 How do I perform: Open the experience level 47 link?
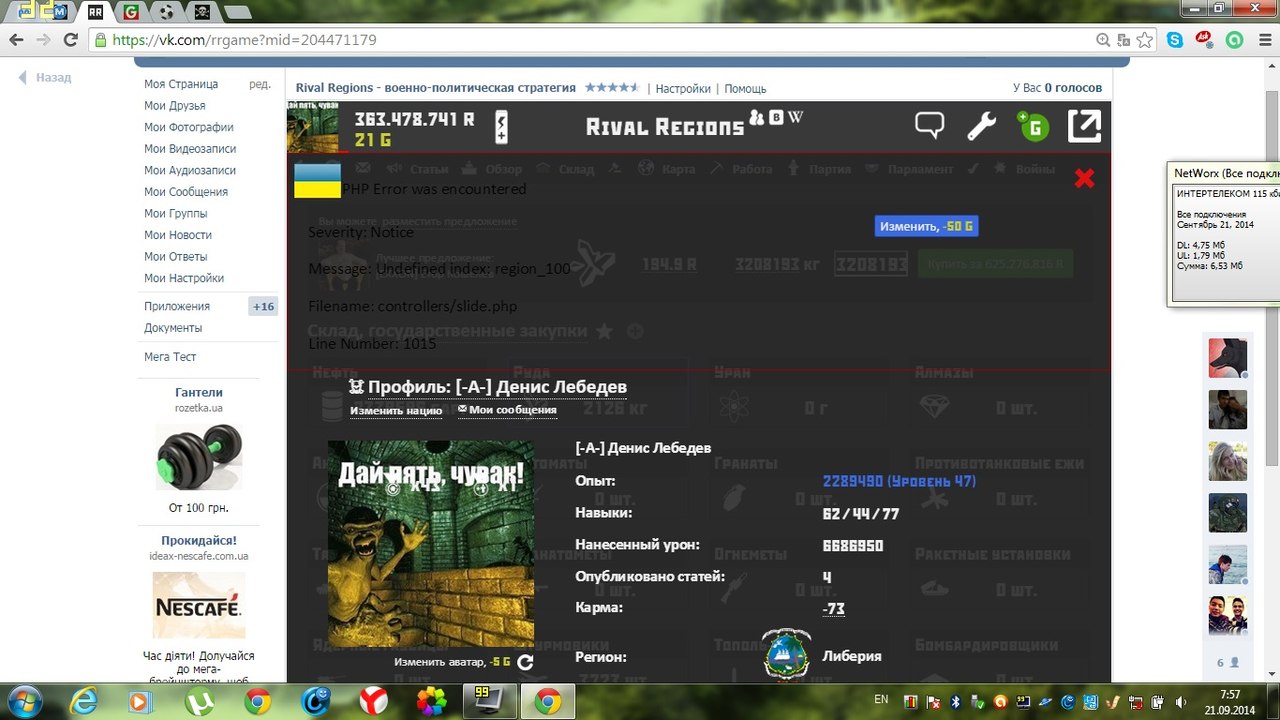[899, 481]
